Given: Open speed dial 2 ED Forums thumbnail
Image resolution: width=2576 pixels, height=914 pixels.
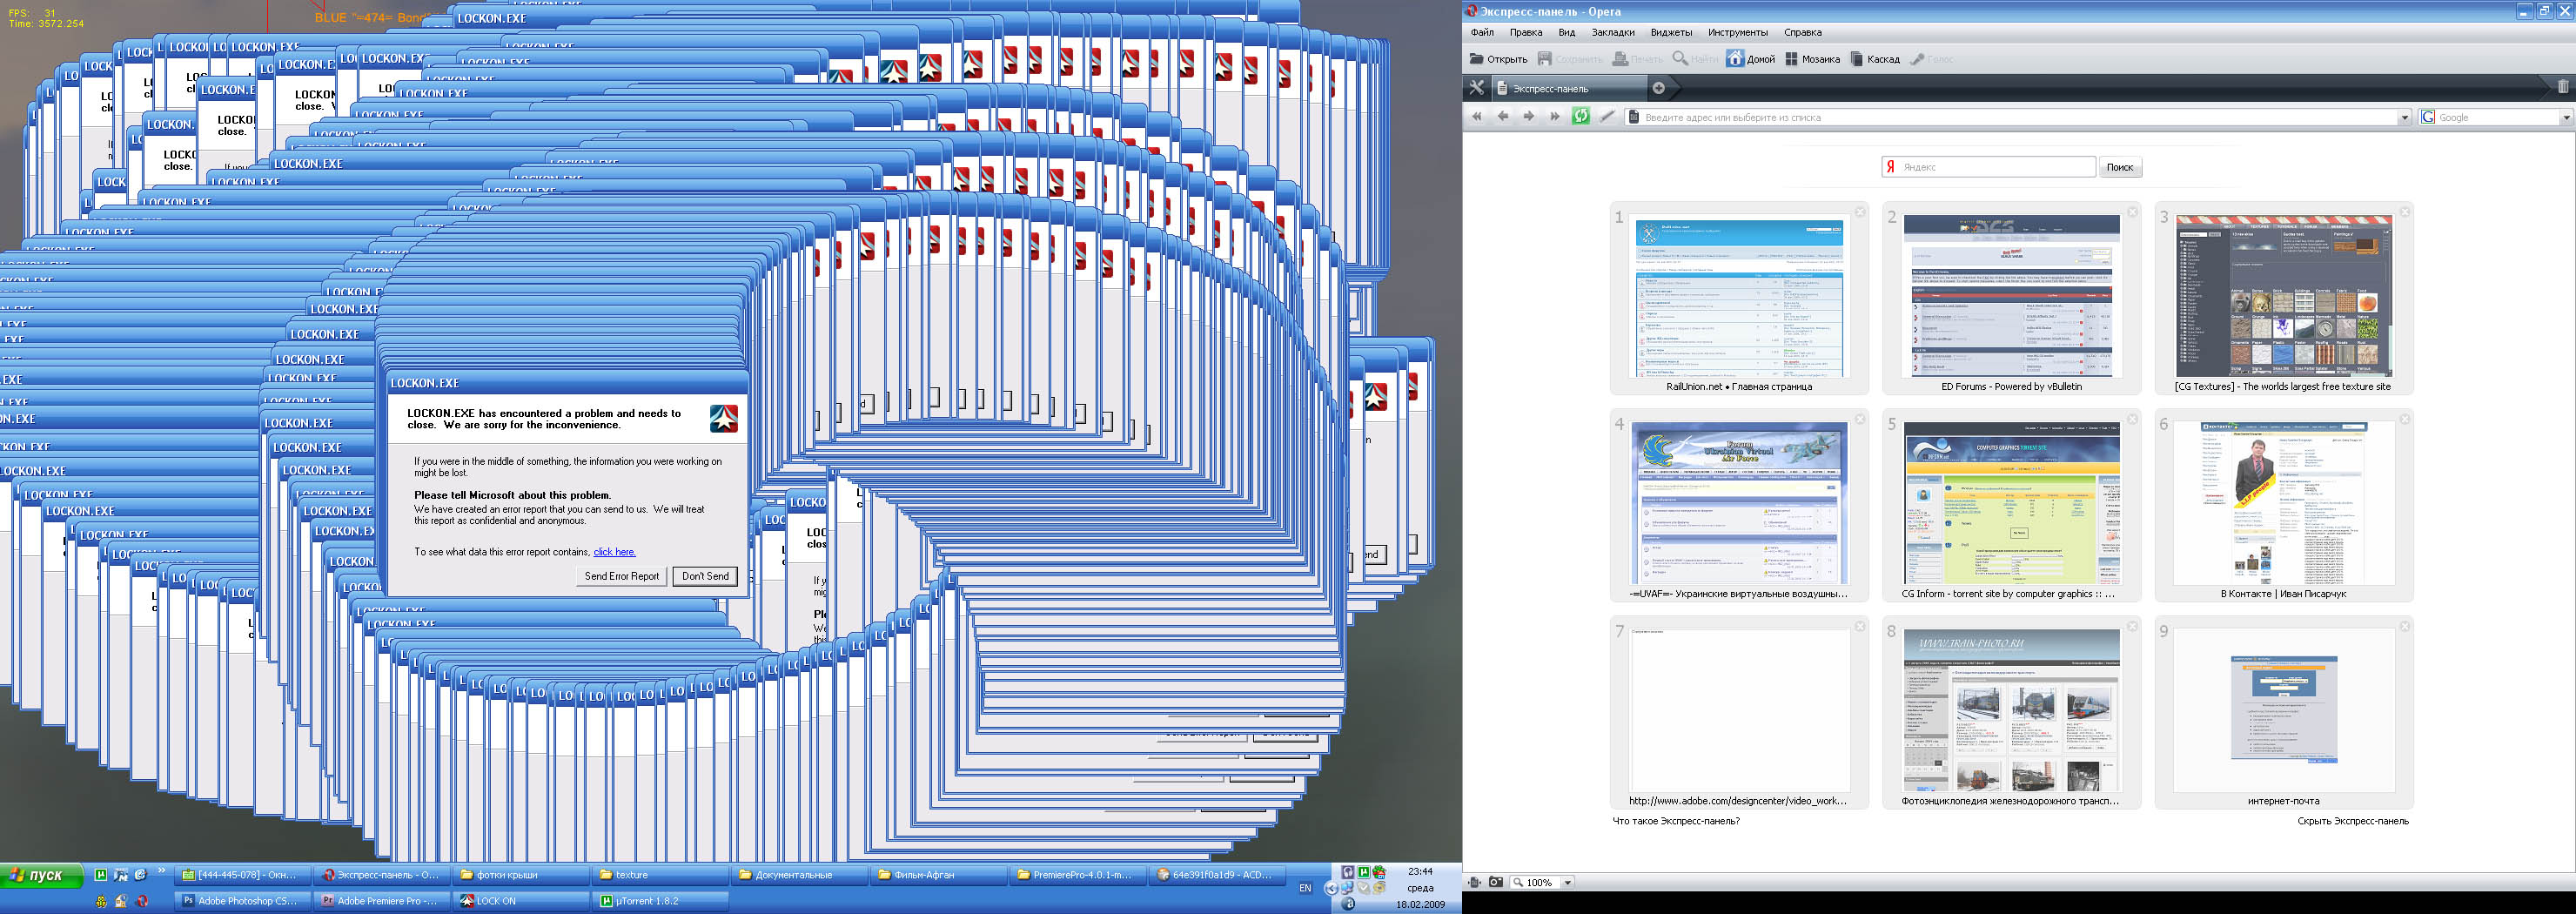Looking at the screenshot, I should pos(2011,297).
